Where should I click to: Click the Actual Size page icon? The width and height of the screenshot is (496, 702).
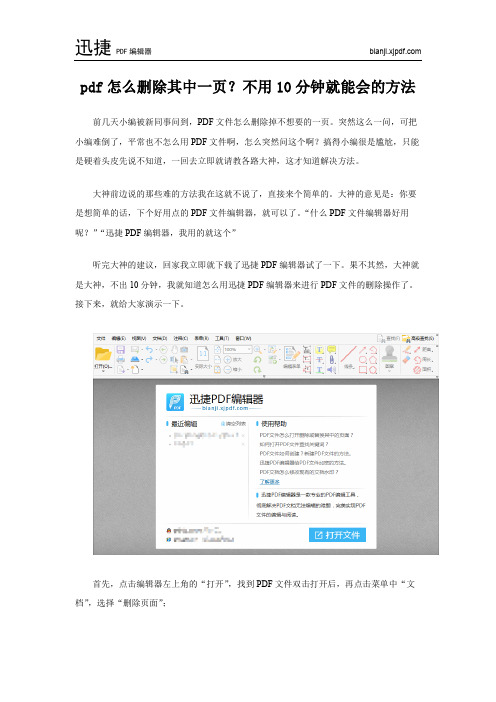pos(204,353)
